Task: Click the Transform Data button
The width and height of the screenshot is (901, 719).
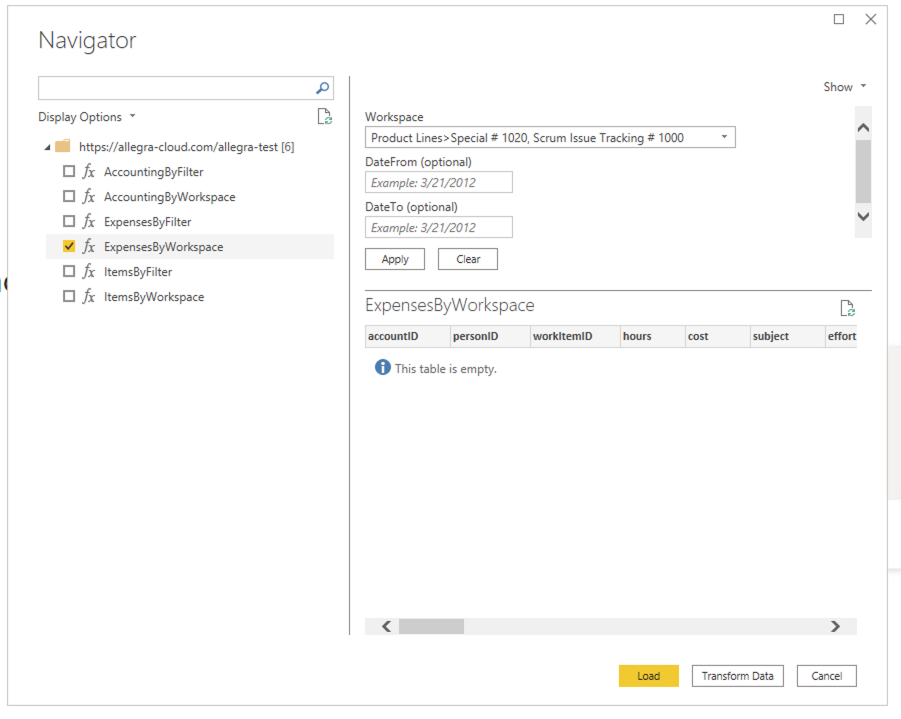Action: (x=737, y=676)
